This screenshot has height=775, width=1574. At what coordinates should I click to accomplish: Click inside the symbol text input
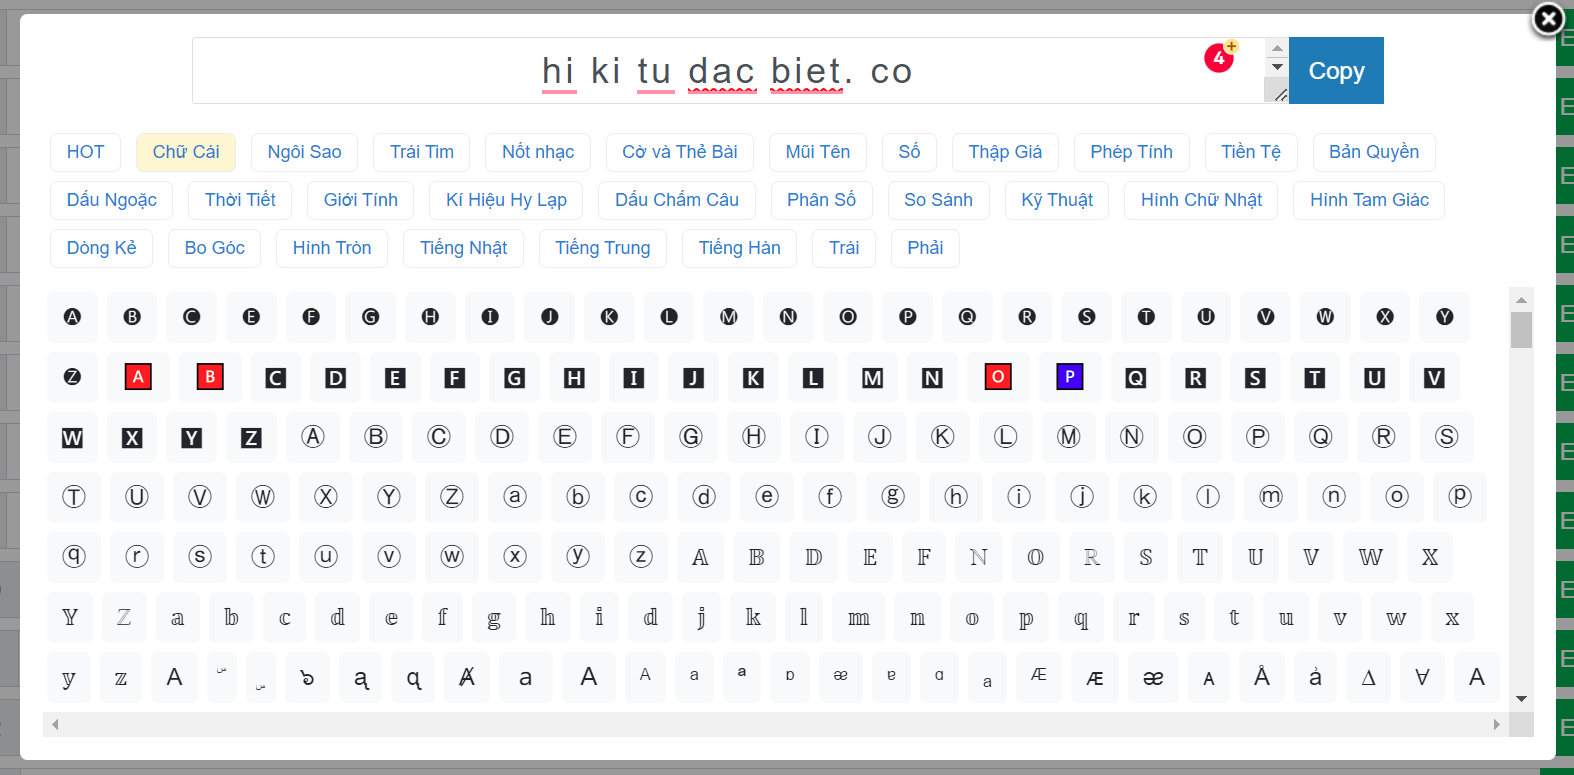(728, 71)
